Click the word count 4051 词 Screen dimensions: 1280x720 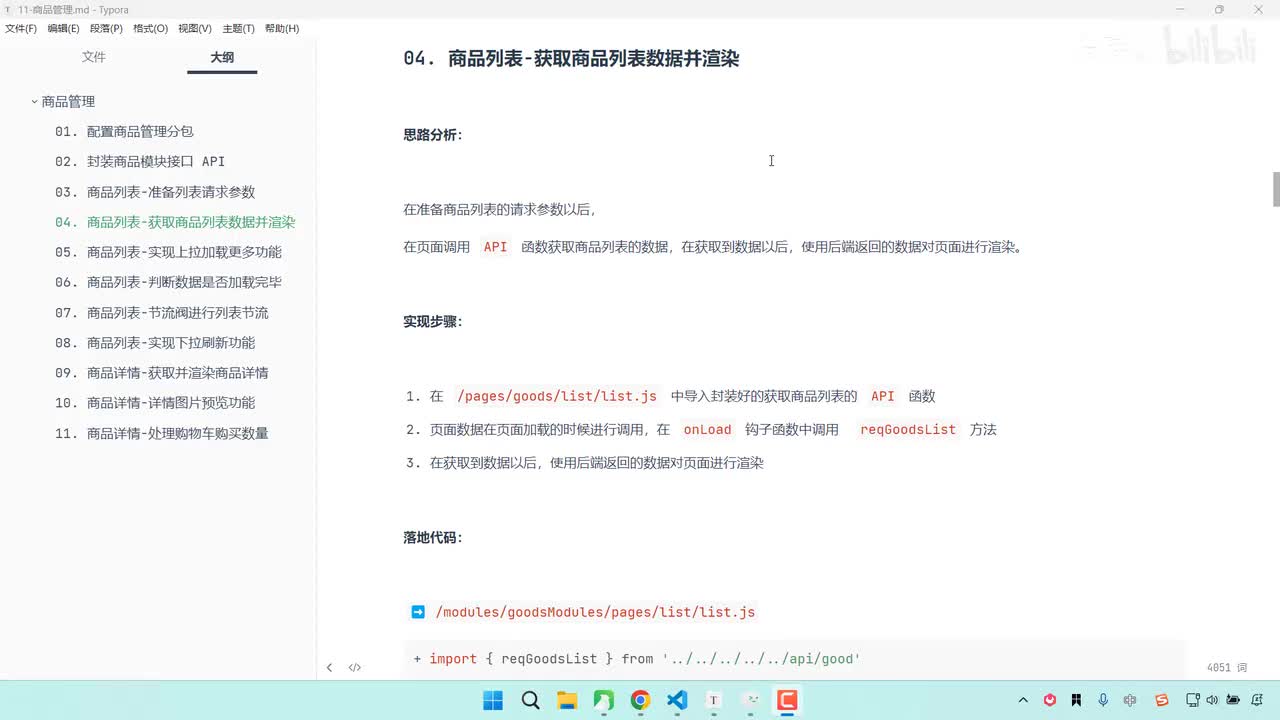click(1227, 667)
